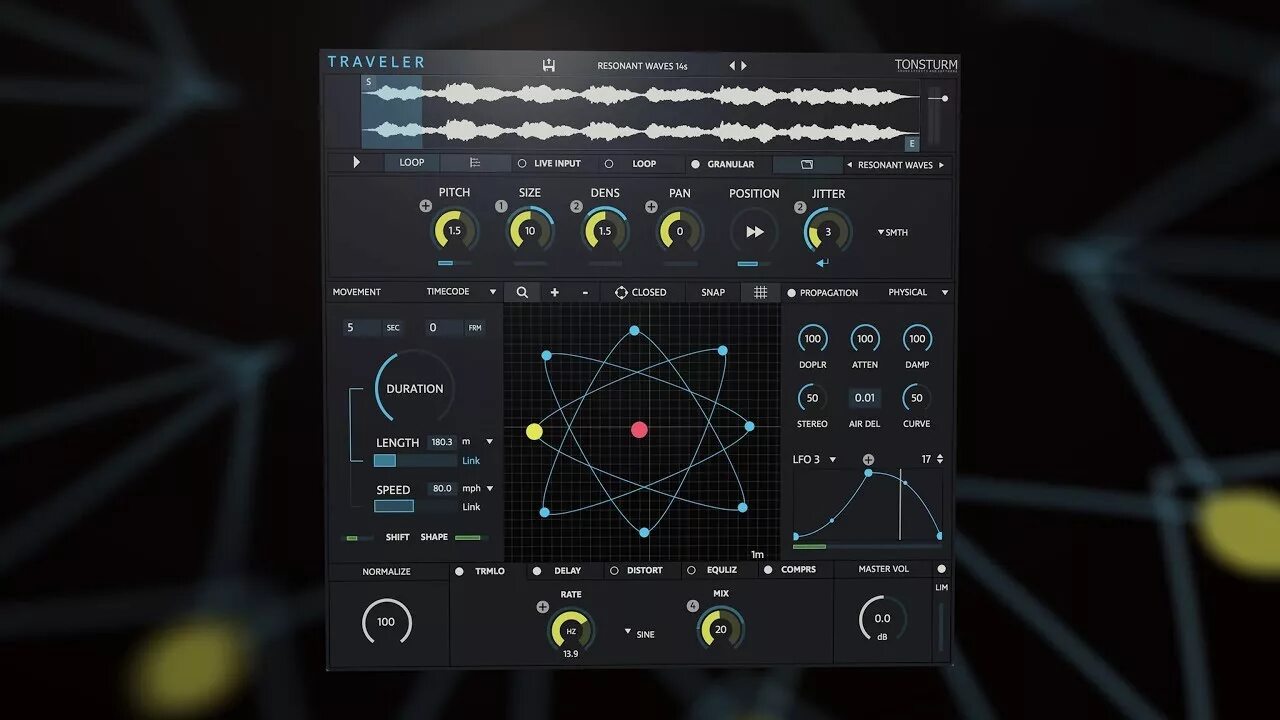Go to the previous preset arrow
This screenshot has width=1280, height=720.
[732, 66]
